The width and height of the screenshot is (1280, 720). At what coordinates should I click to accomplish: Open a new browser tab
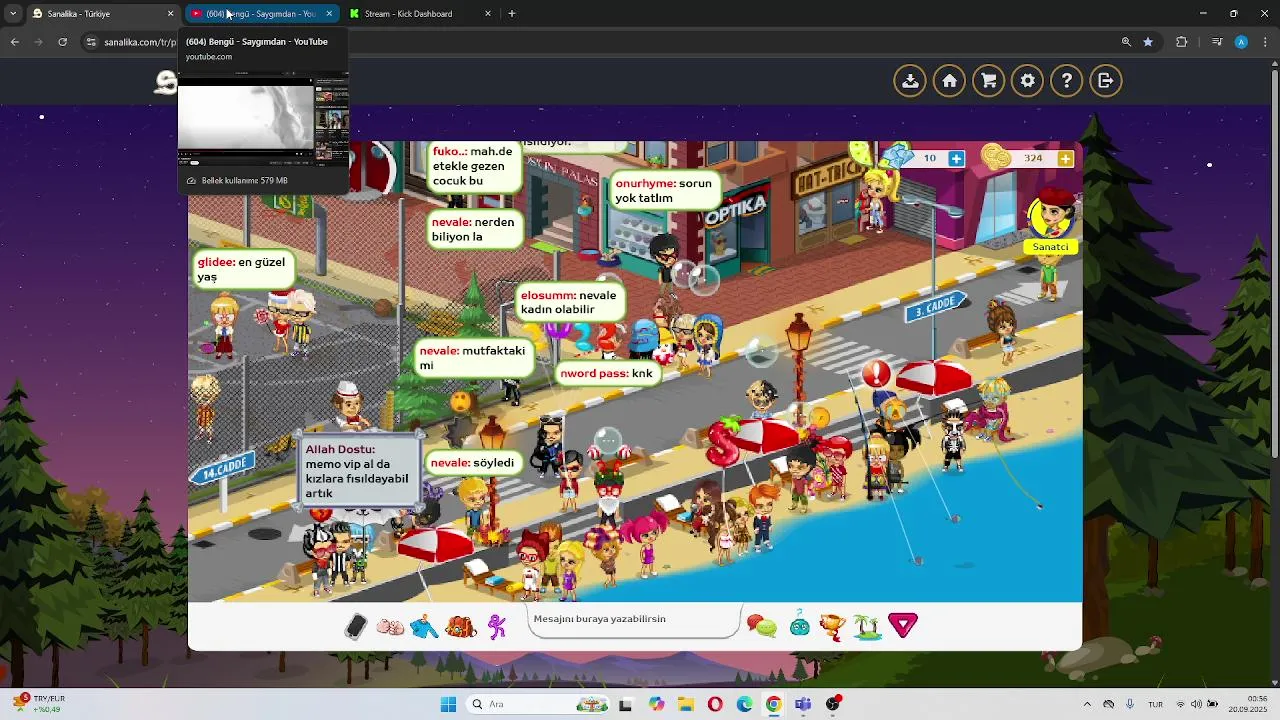[x=512, y=14]
